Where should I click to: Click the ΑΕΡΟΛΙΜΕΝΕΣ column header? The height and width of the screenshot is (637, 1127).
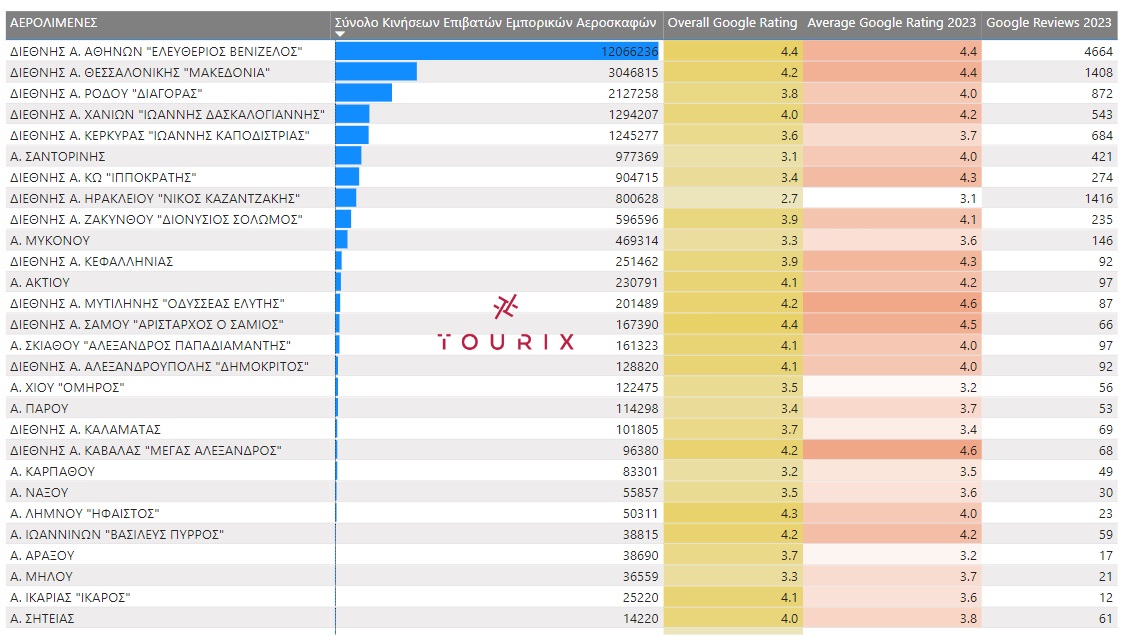click(54, 22)
